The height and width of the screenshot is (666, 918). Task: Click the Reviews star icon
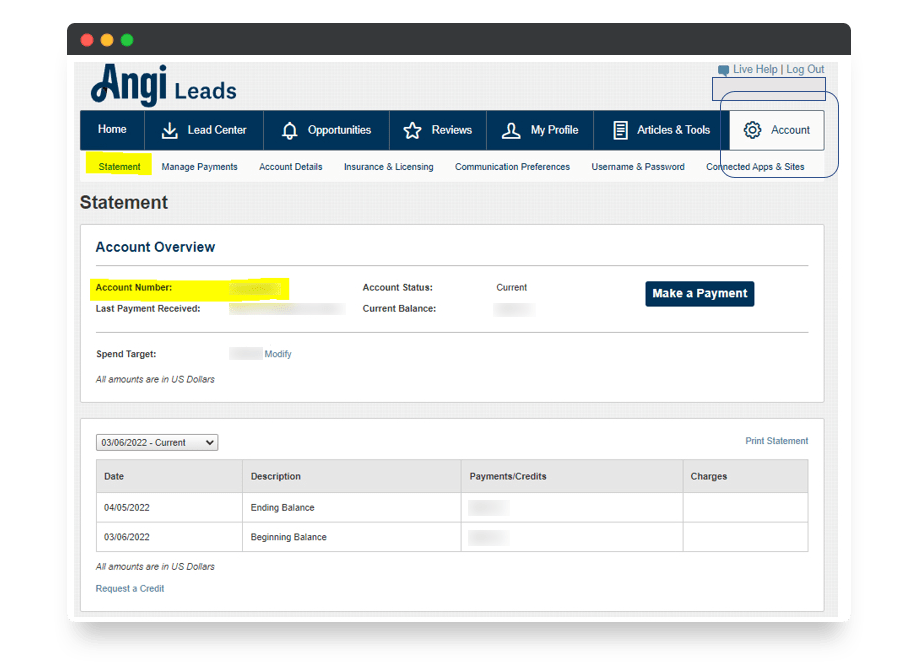[413, 129]
